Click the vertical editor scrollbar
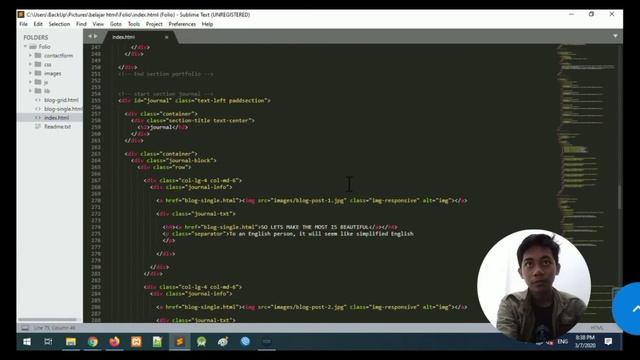This screenshot has width=640, height=360. [x=620, y=197]
